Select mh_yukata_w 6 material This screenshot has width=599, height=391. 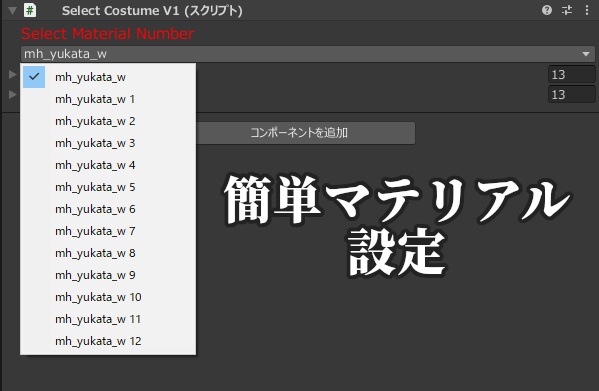(108, 209)
